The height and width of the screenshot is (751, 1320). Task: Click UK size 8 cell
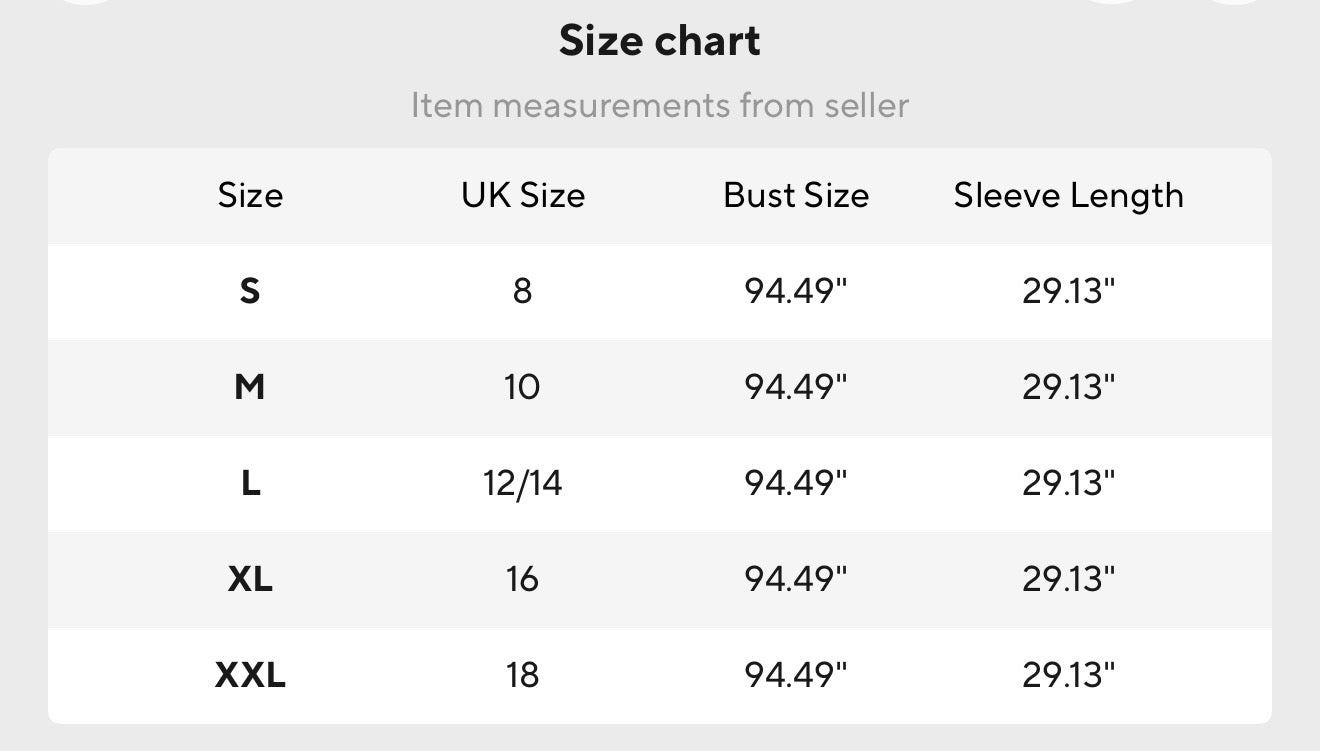523,291
